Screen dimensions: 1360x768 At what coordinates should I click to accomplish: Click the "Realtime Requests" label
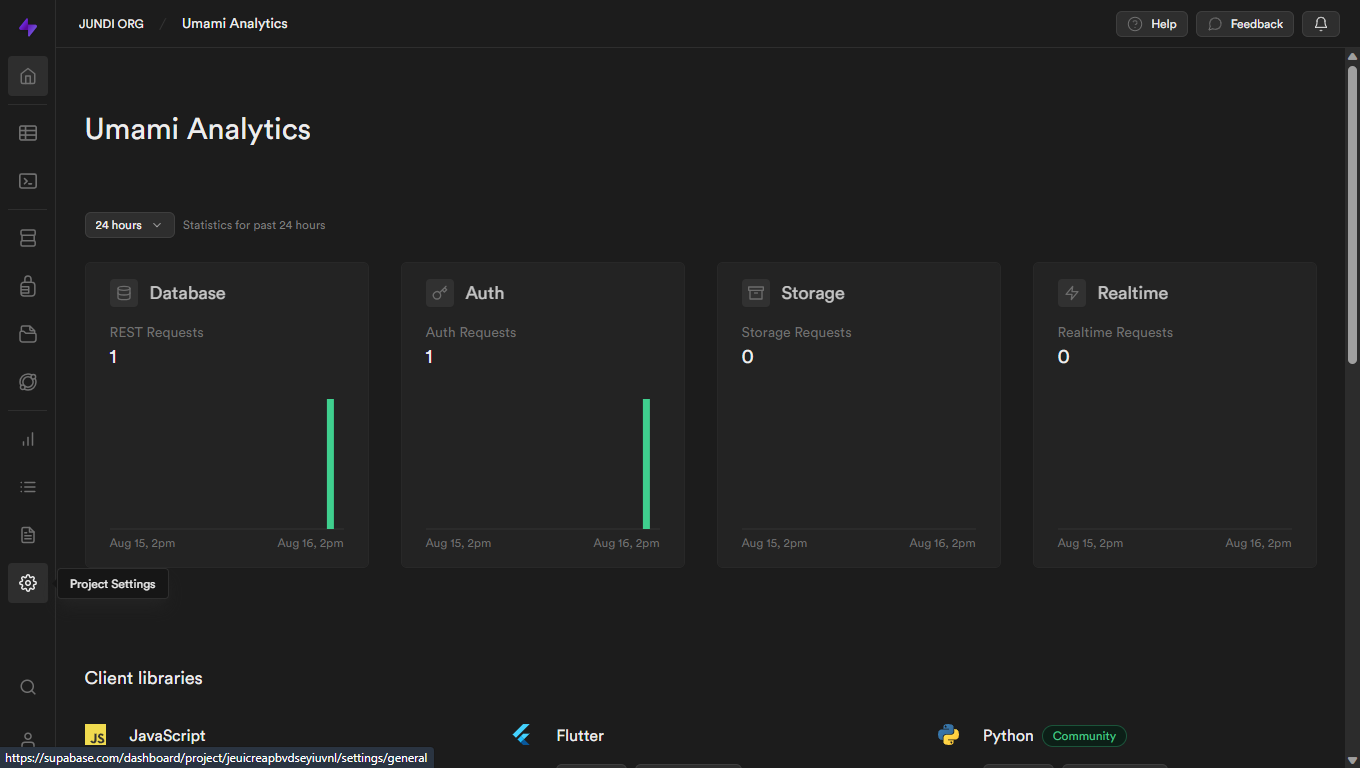pos(1115,332)
